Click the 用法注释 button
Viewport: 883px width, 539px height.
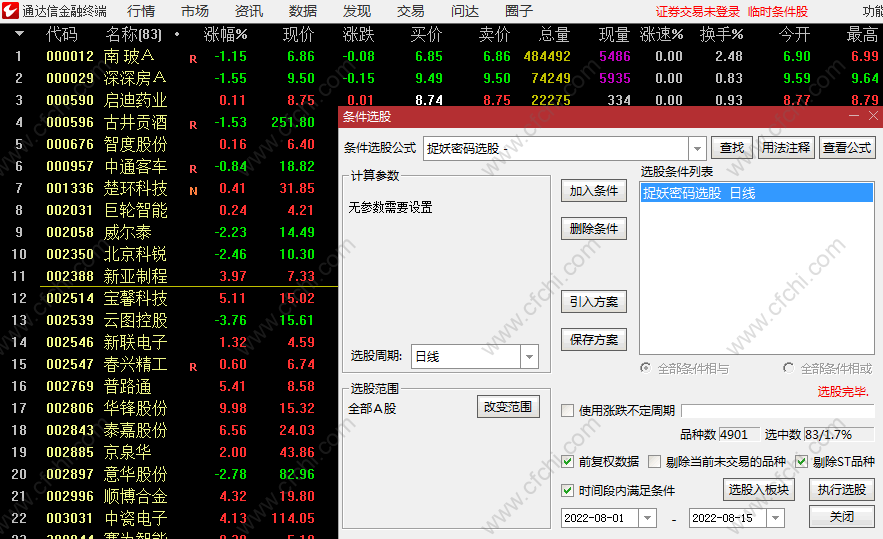tap(786, 148)
